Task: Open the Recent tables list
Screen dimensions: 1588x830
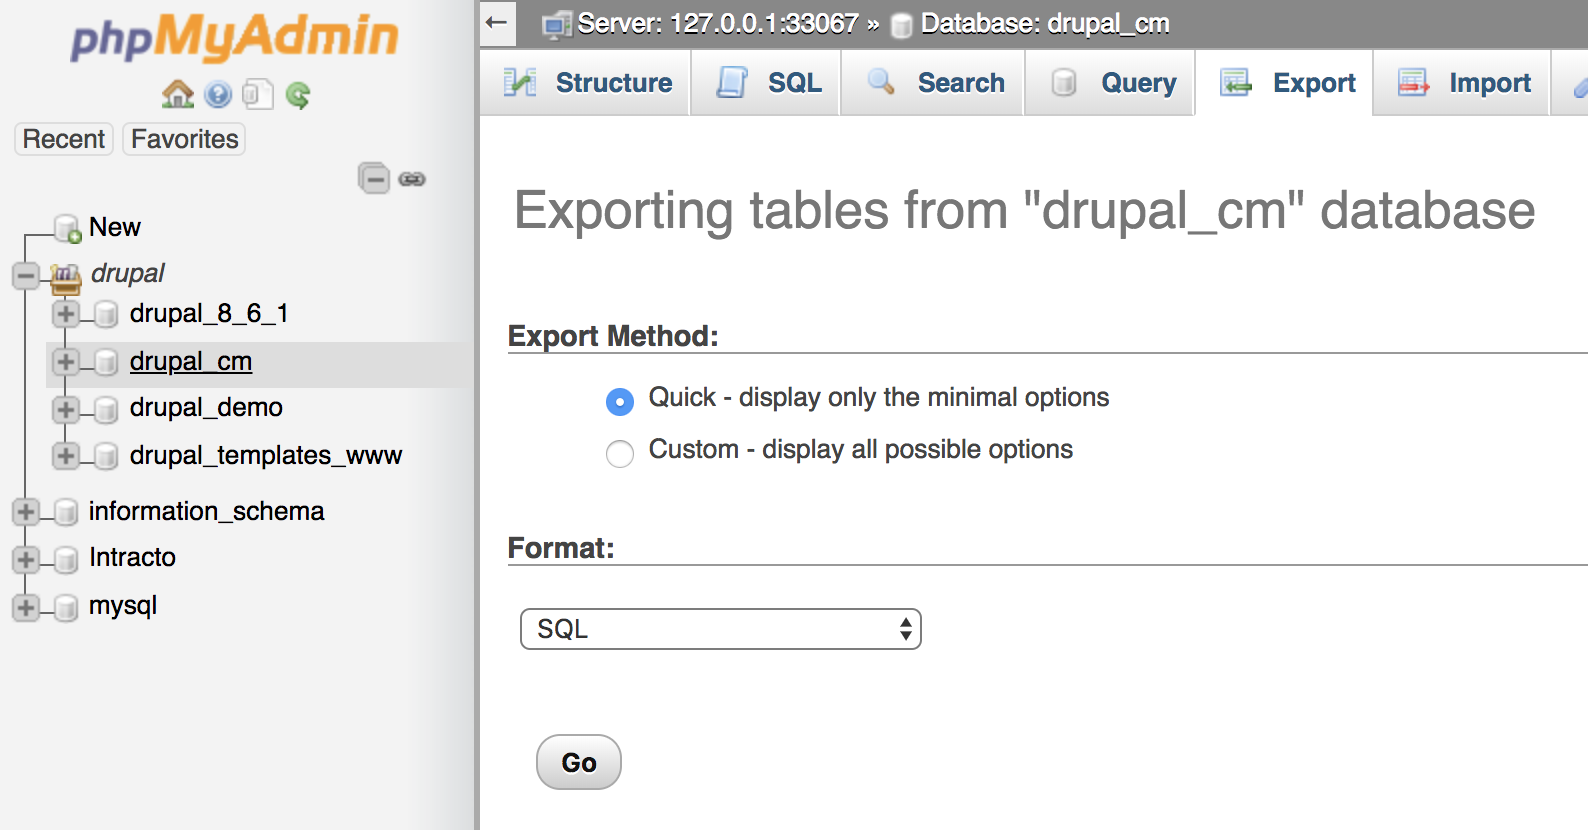Action: [64, 139]
